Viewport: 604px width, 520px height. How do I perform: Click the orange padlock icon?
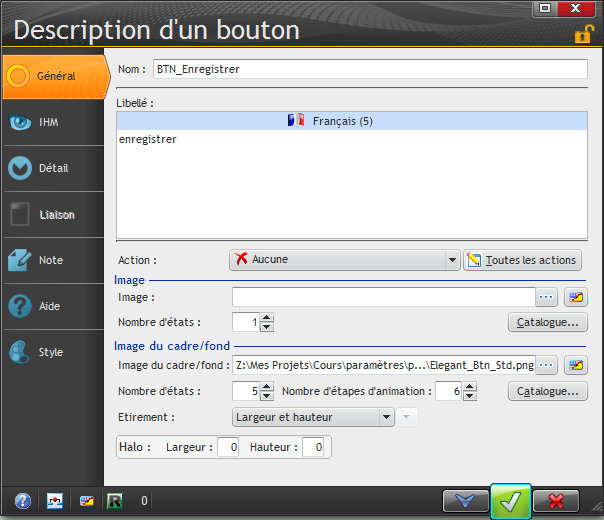[584, 34]
